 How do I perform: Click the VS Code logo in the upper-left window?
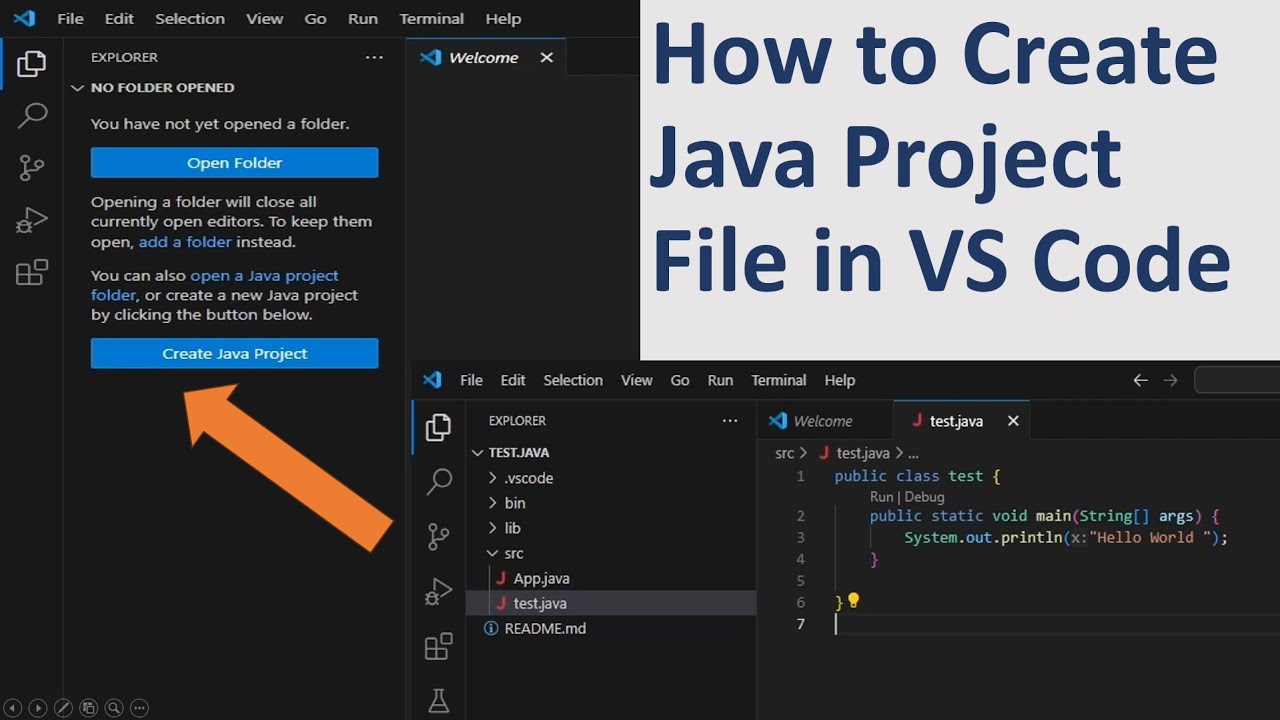click(x=24, y=18)
